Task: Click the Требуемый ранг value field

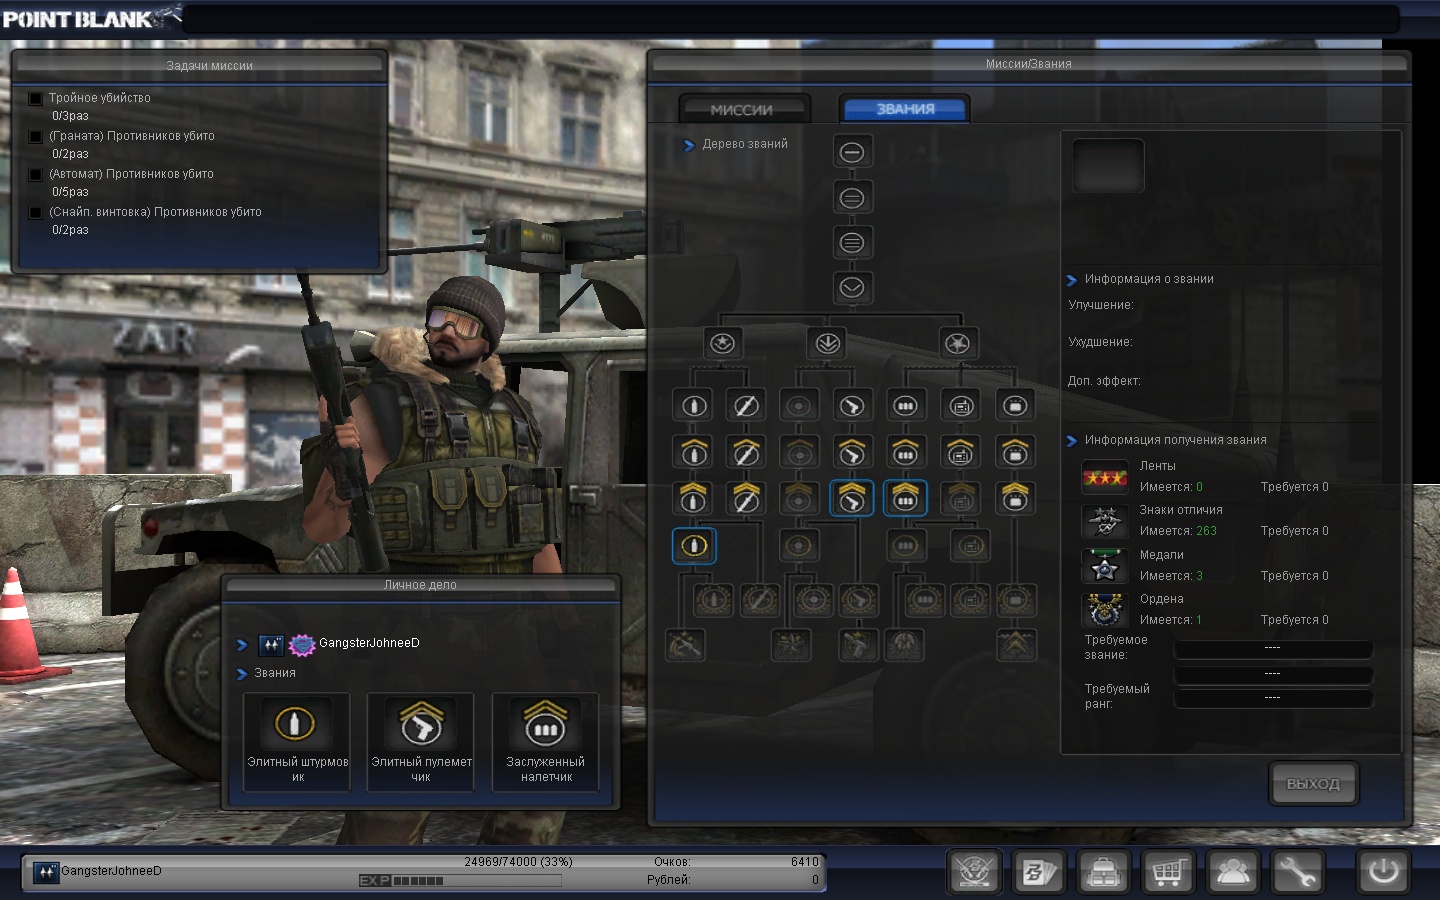Action: (1272, 697)
